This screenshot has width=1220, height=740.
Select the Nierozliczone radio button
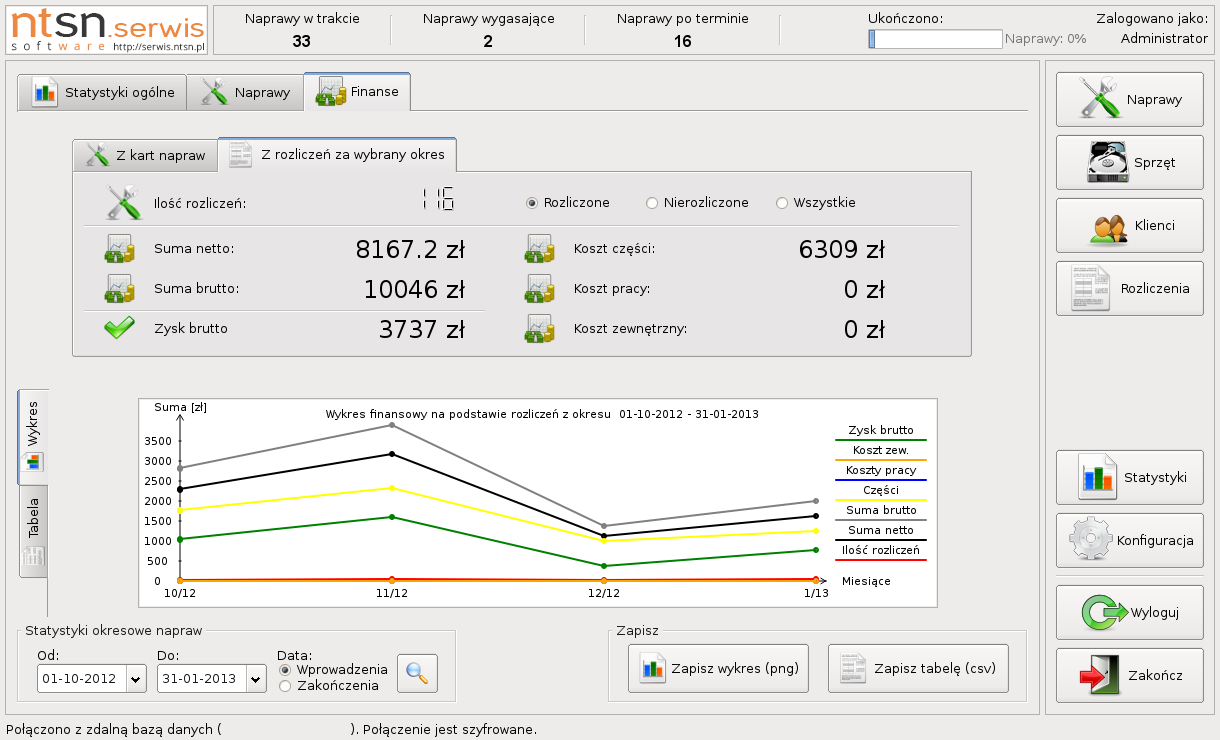tap(652, 203)
